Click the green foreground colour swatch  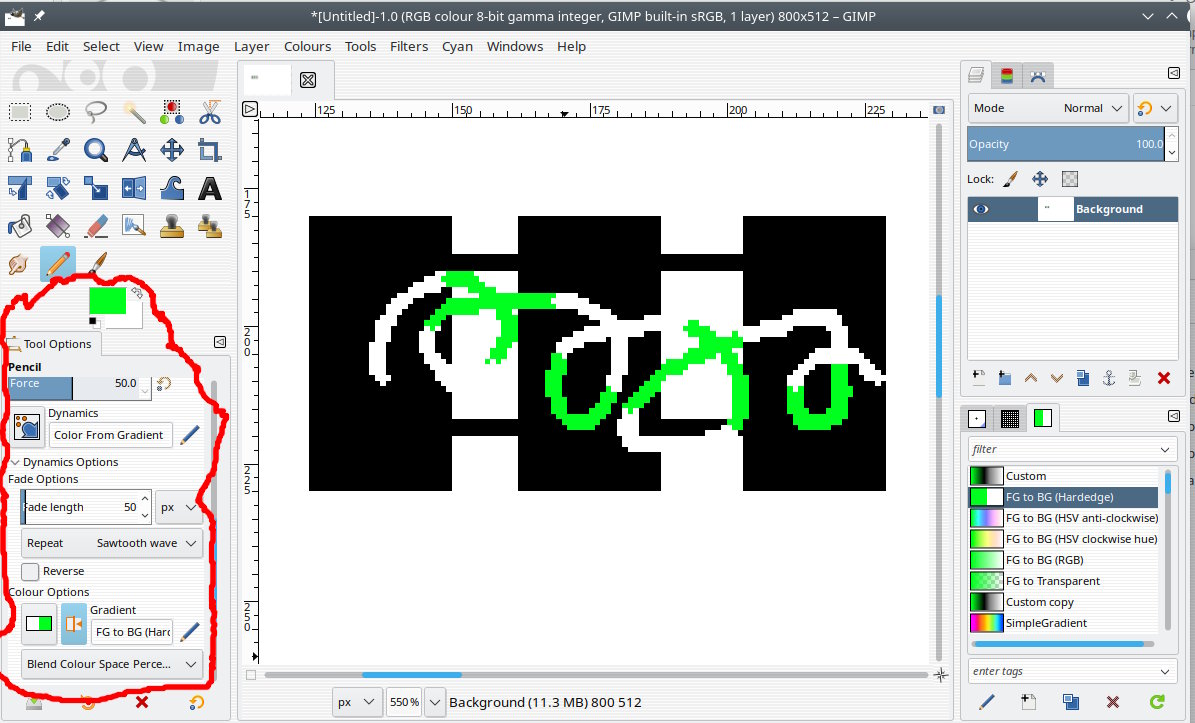point(107,300)
